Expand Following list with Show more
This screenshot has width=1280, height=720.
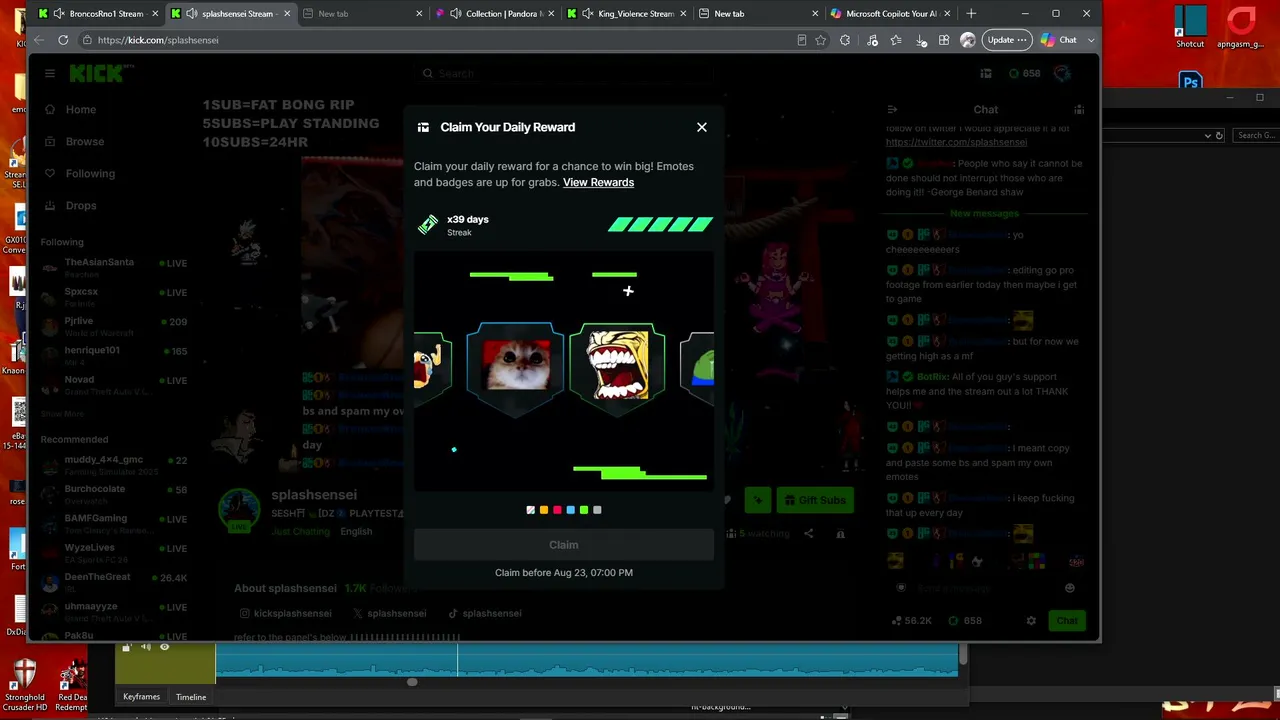[62, 413]
